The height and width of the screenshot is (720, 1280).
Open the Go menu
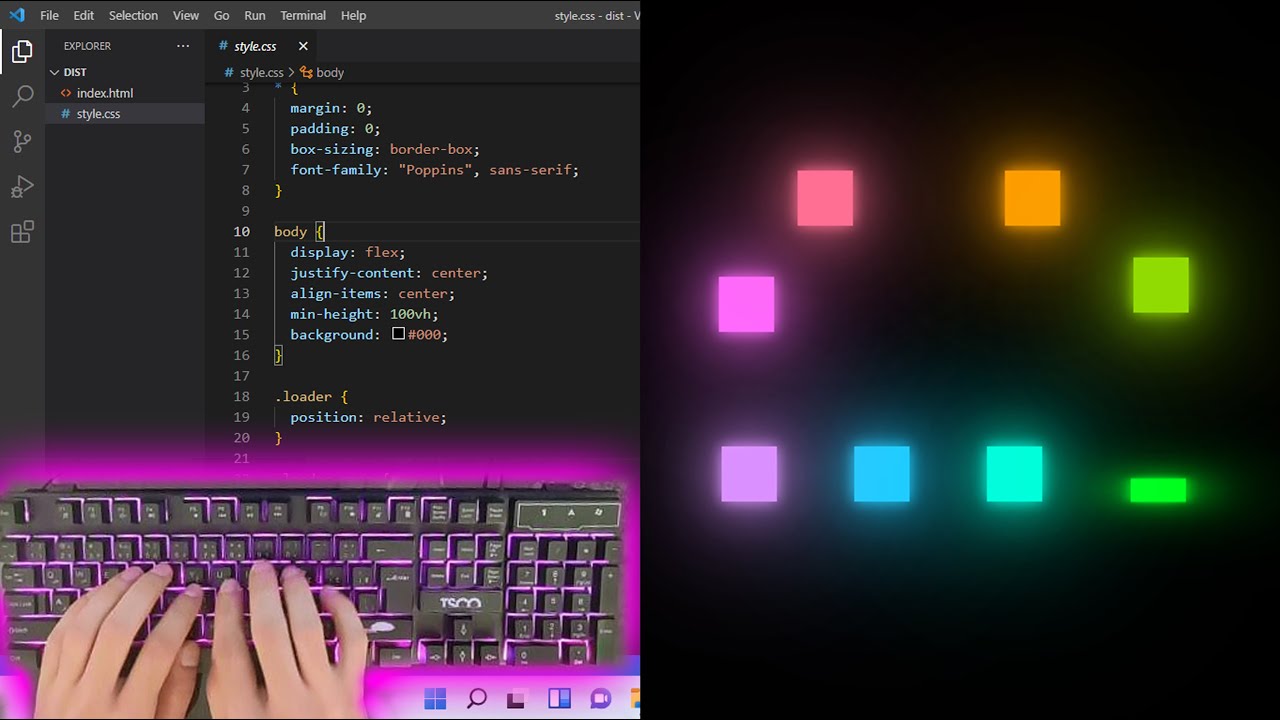(222, 15)
